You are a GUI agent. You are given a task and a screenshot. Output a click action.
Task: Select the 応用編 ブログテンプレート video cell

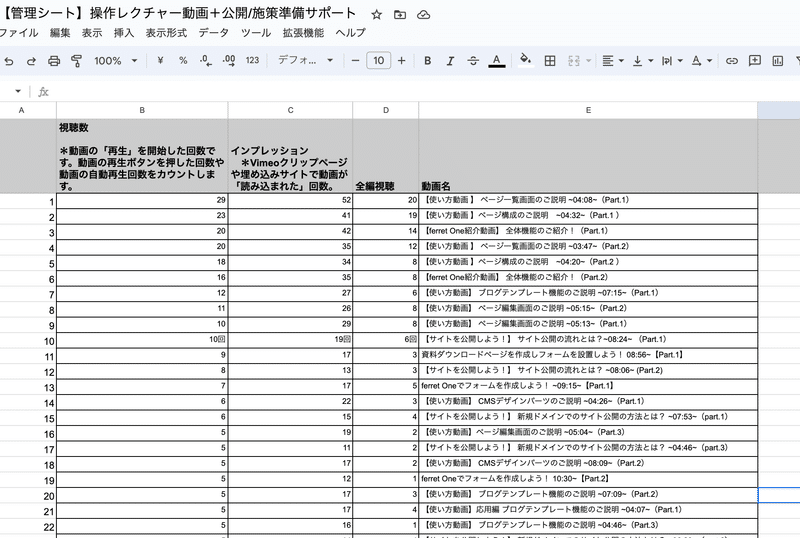pos(588,510)
